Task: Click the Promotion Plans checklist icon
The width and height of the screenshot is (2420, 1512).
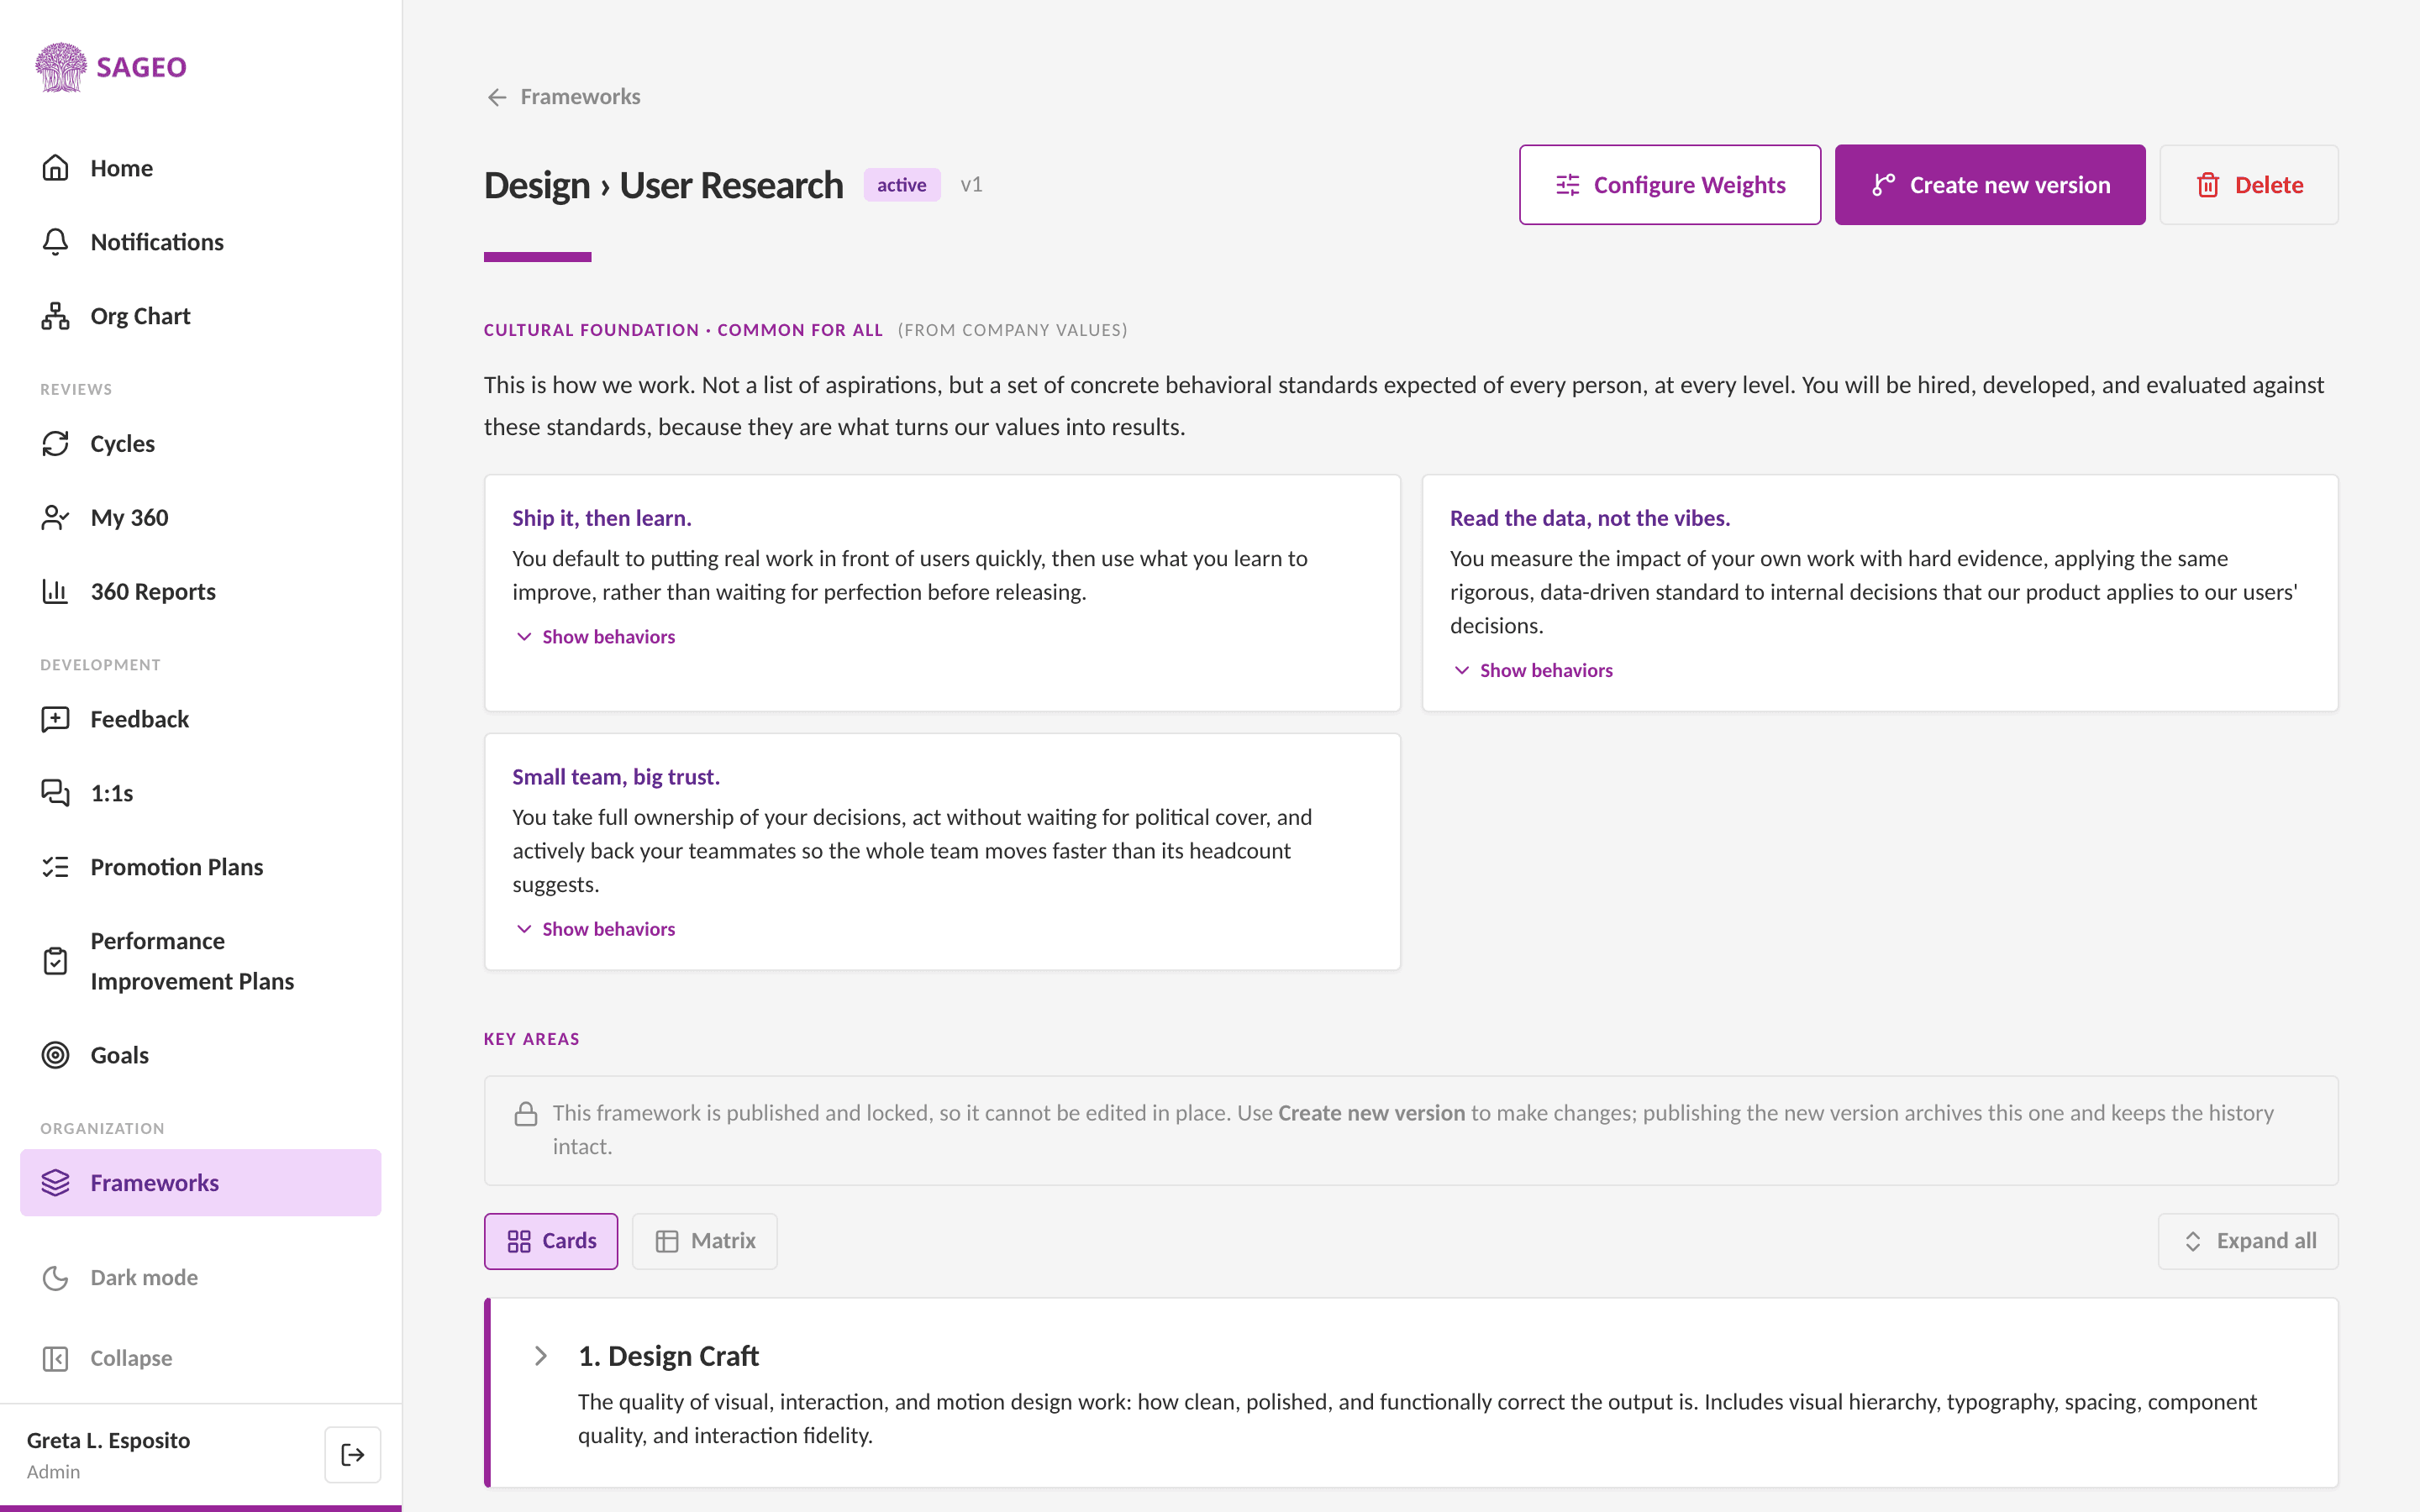Action: (56, 867)
